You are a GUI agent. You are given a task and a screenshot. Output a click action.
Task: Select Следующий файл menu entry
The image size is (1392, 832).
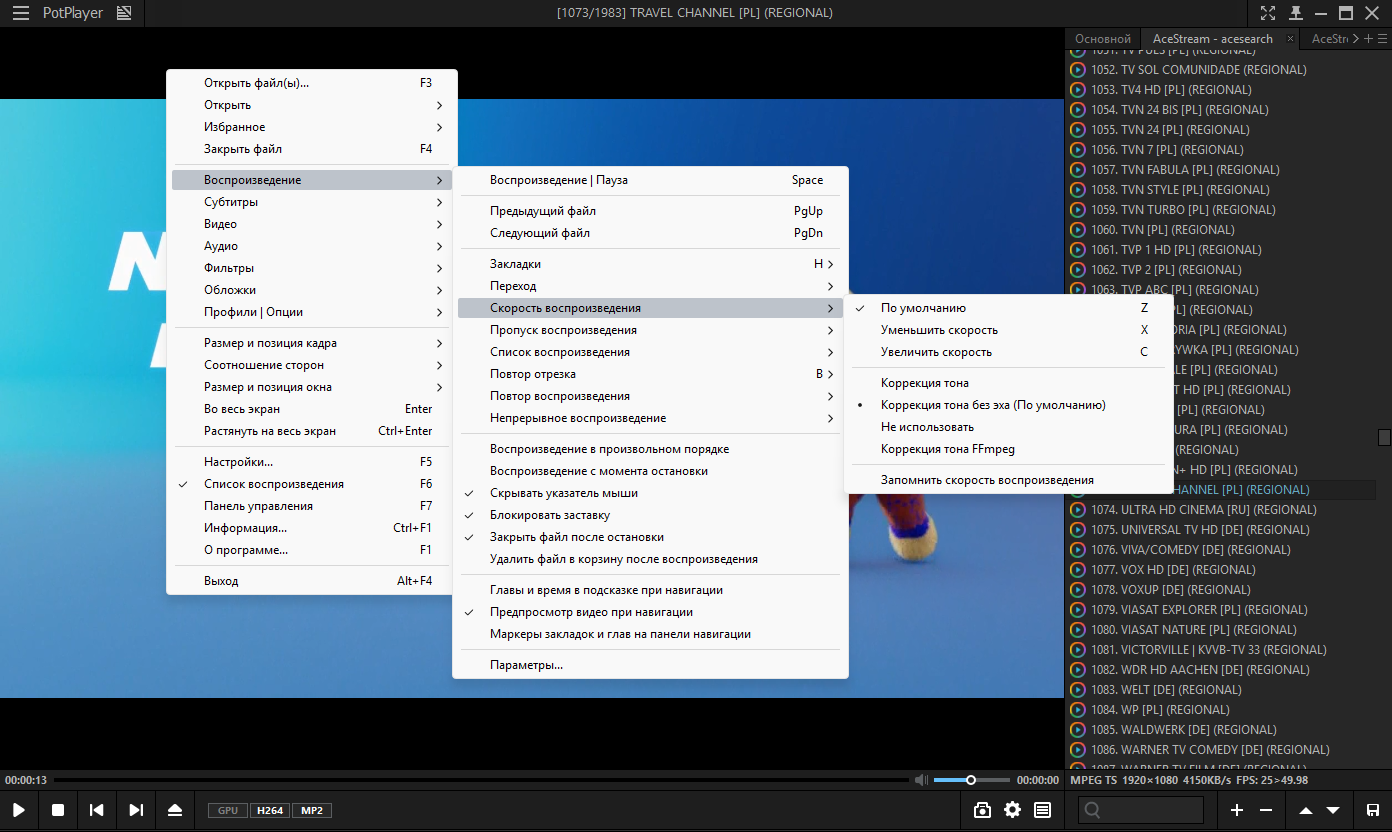[x=650, y=233]
